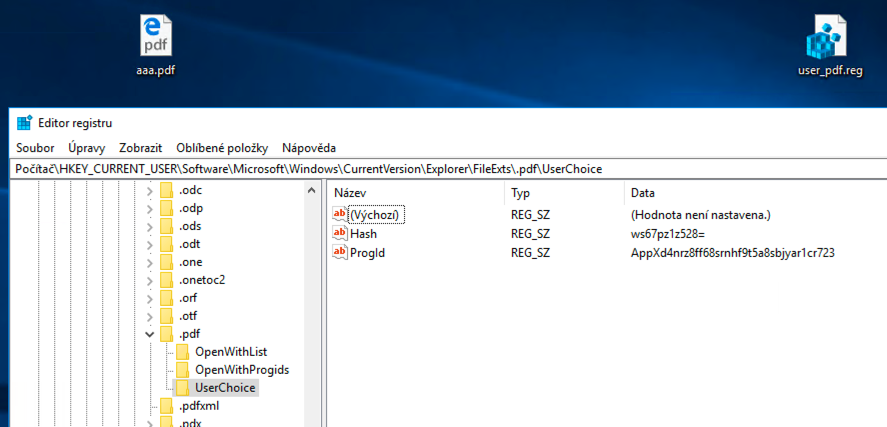Select the .onetoc2 tree label
The image size is (887, 427).
(x=202, y=281)
